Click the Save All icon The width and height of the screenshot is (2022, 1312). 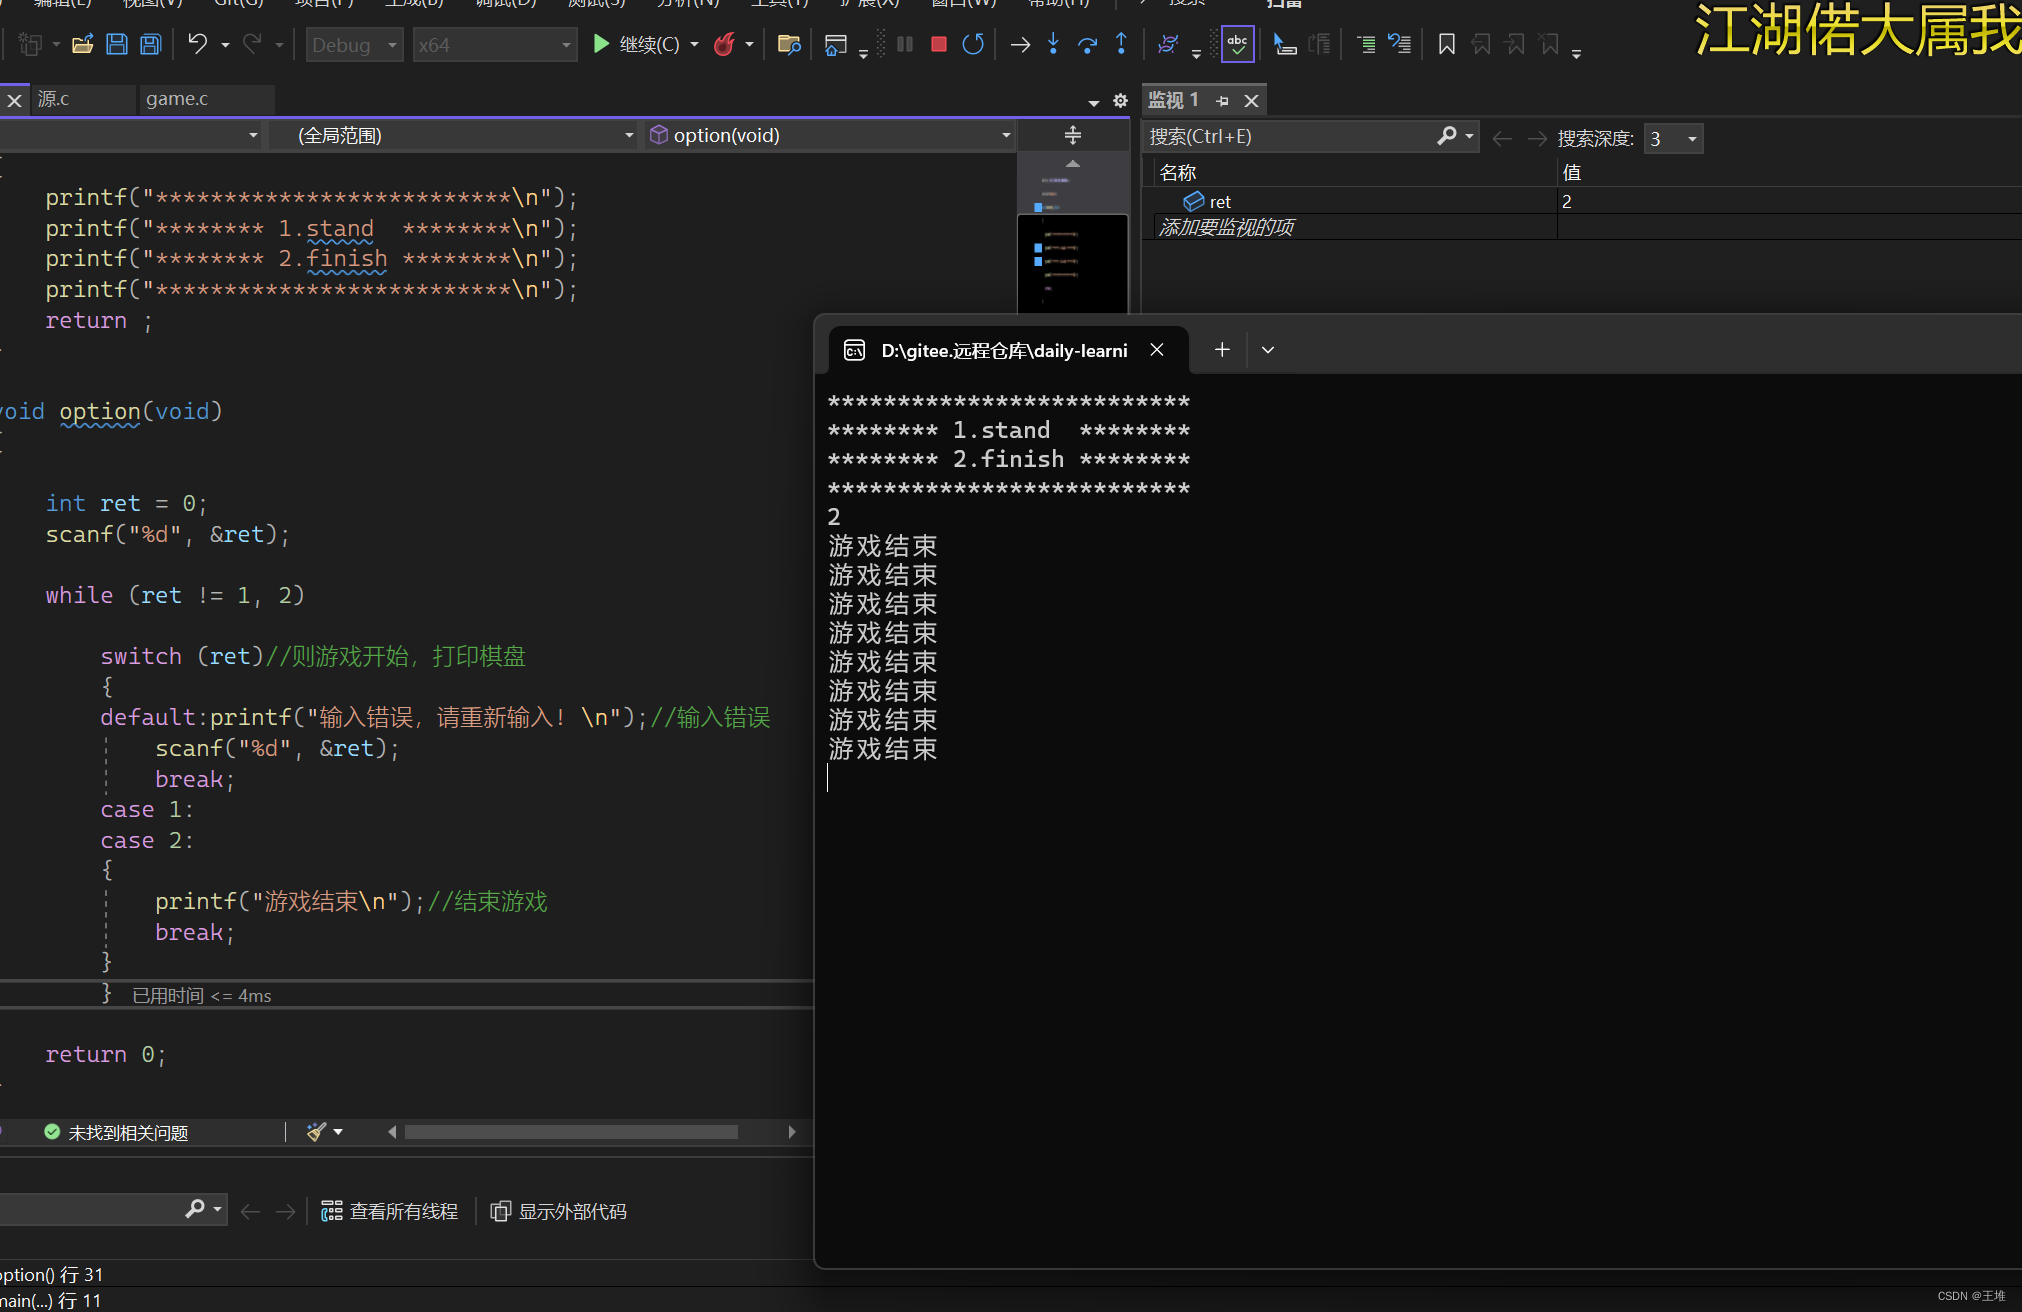(x=151, y=44)
